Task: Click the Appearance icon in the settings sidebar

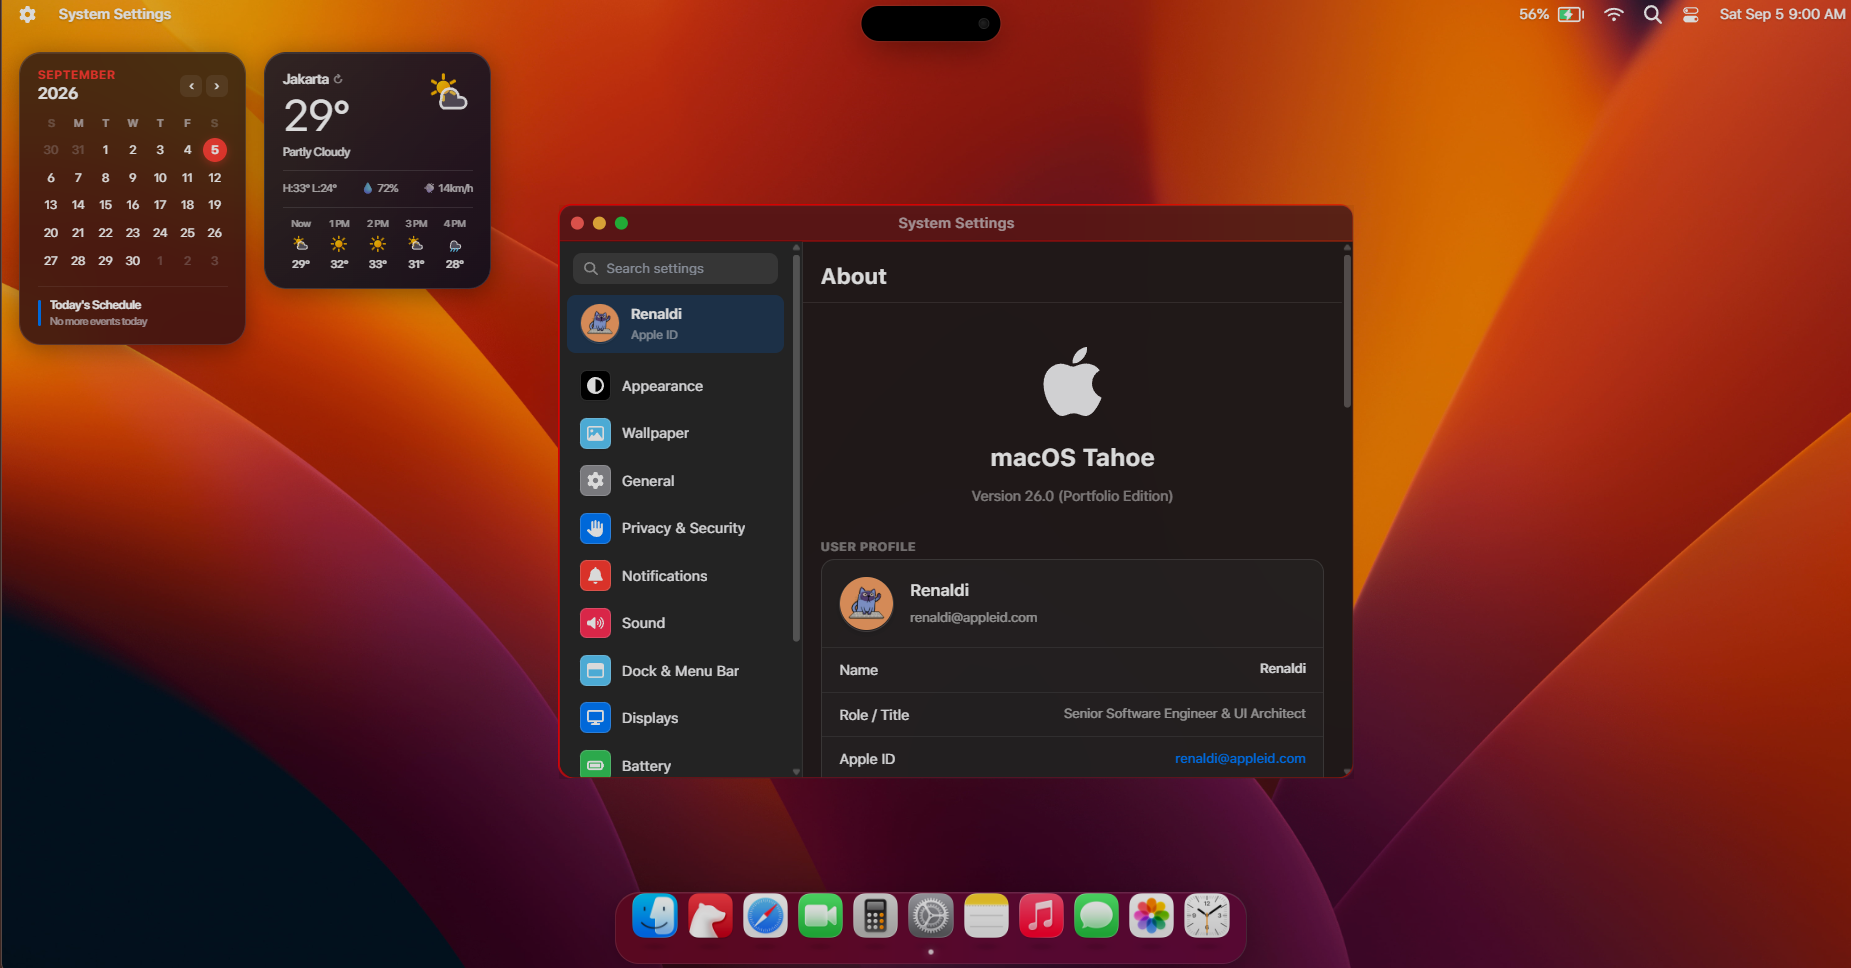Action: [595, 386]
